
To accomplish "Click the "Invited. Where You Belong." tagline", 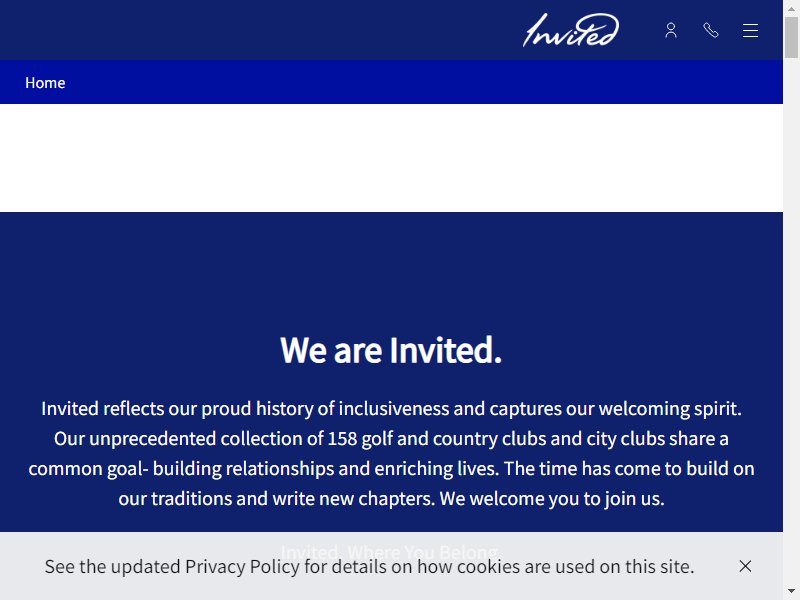I will 391,552.
